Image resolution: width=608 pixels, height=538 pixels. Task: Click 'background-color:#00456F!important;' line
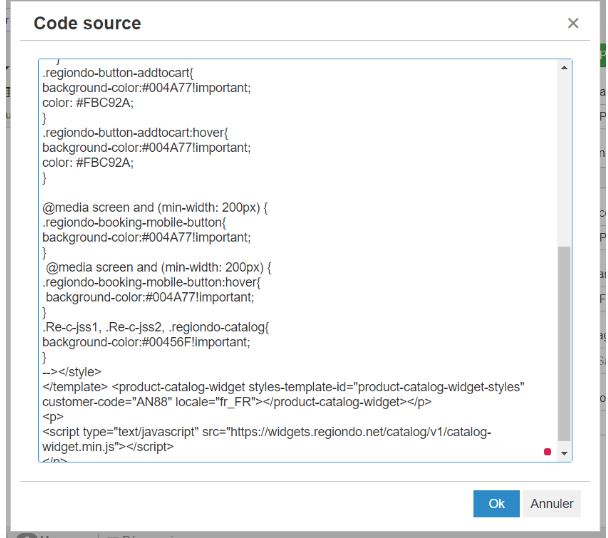[146, 342]
